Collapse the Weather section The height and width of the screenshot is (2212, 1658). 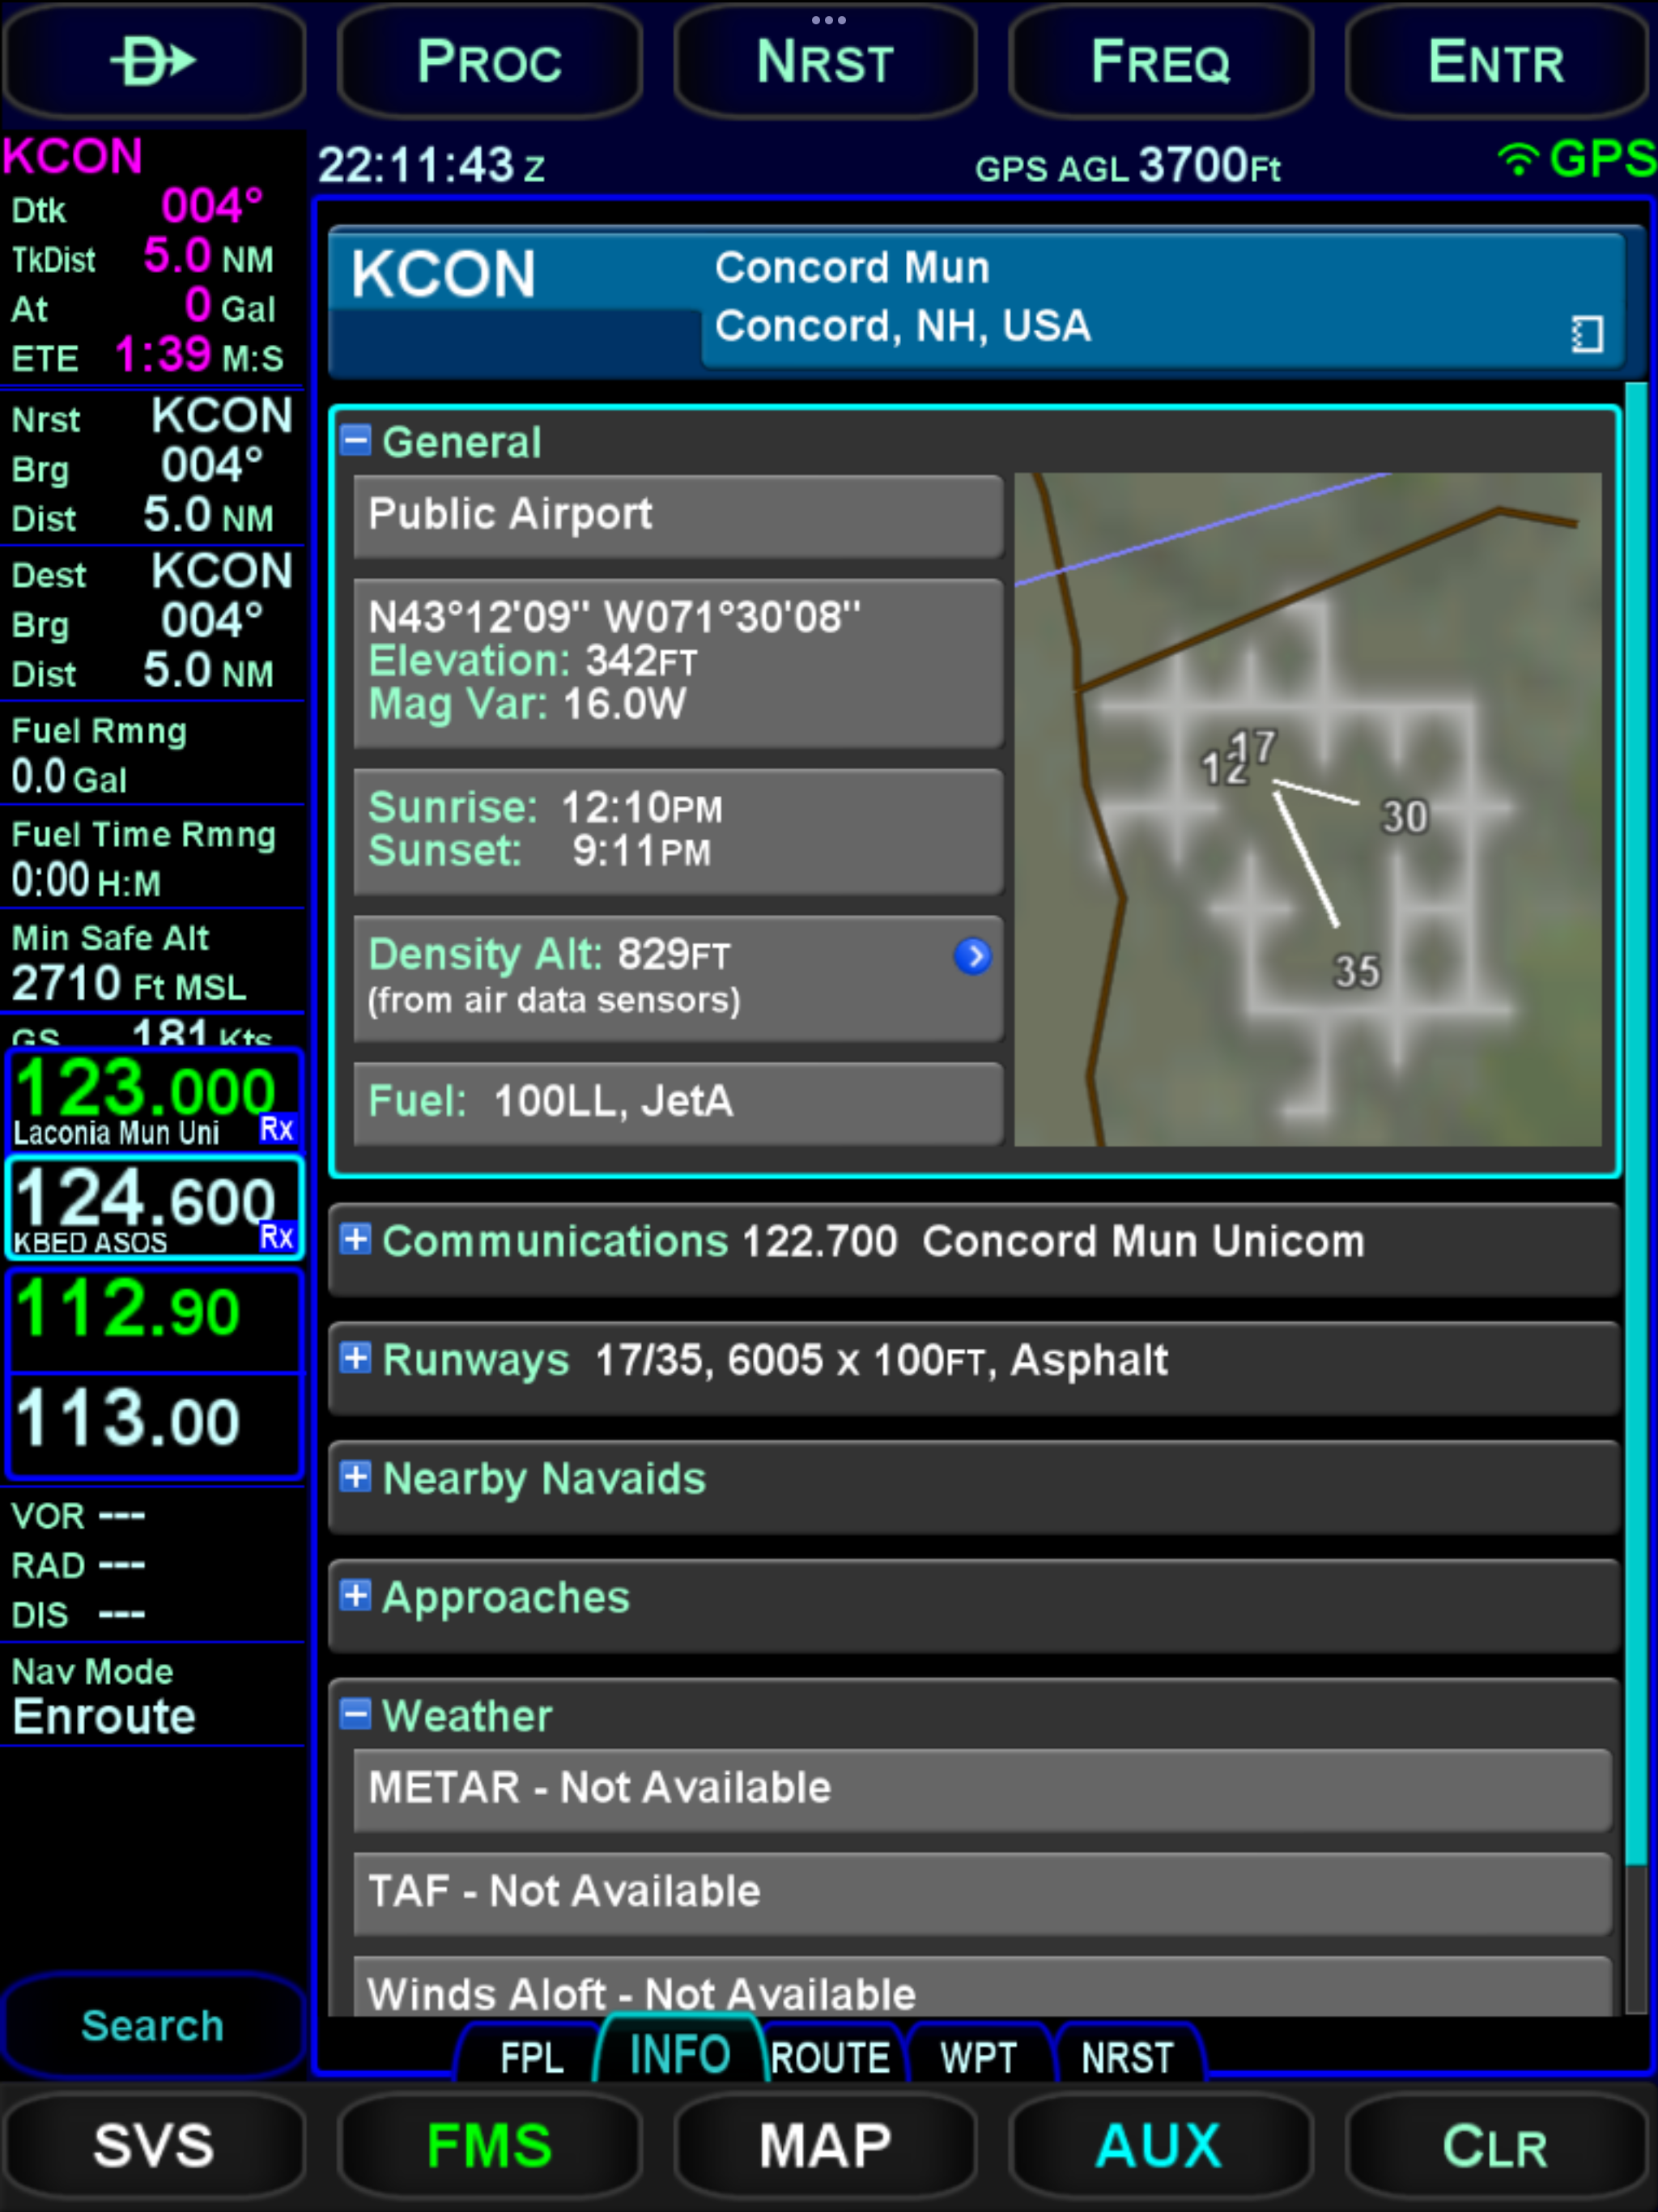click(355, 1714)
